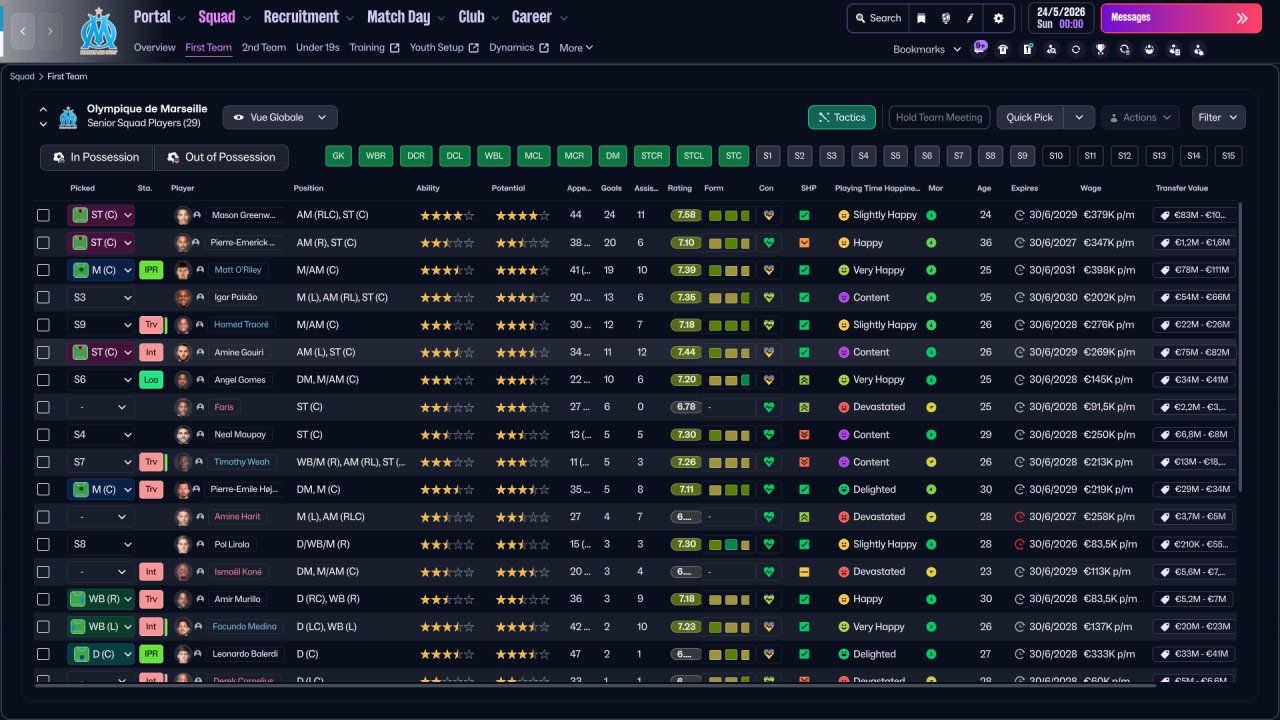
Task: Open the Vue Globale view dropdown
Action: [280, 117]
